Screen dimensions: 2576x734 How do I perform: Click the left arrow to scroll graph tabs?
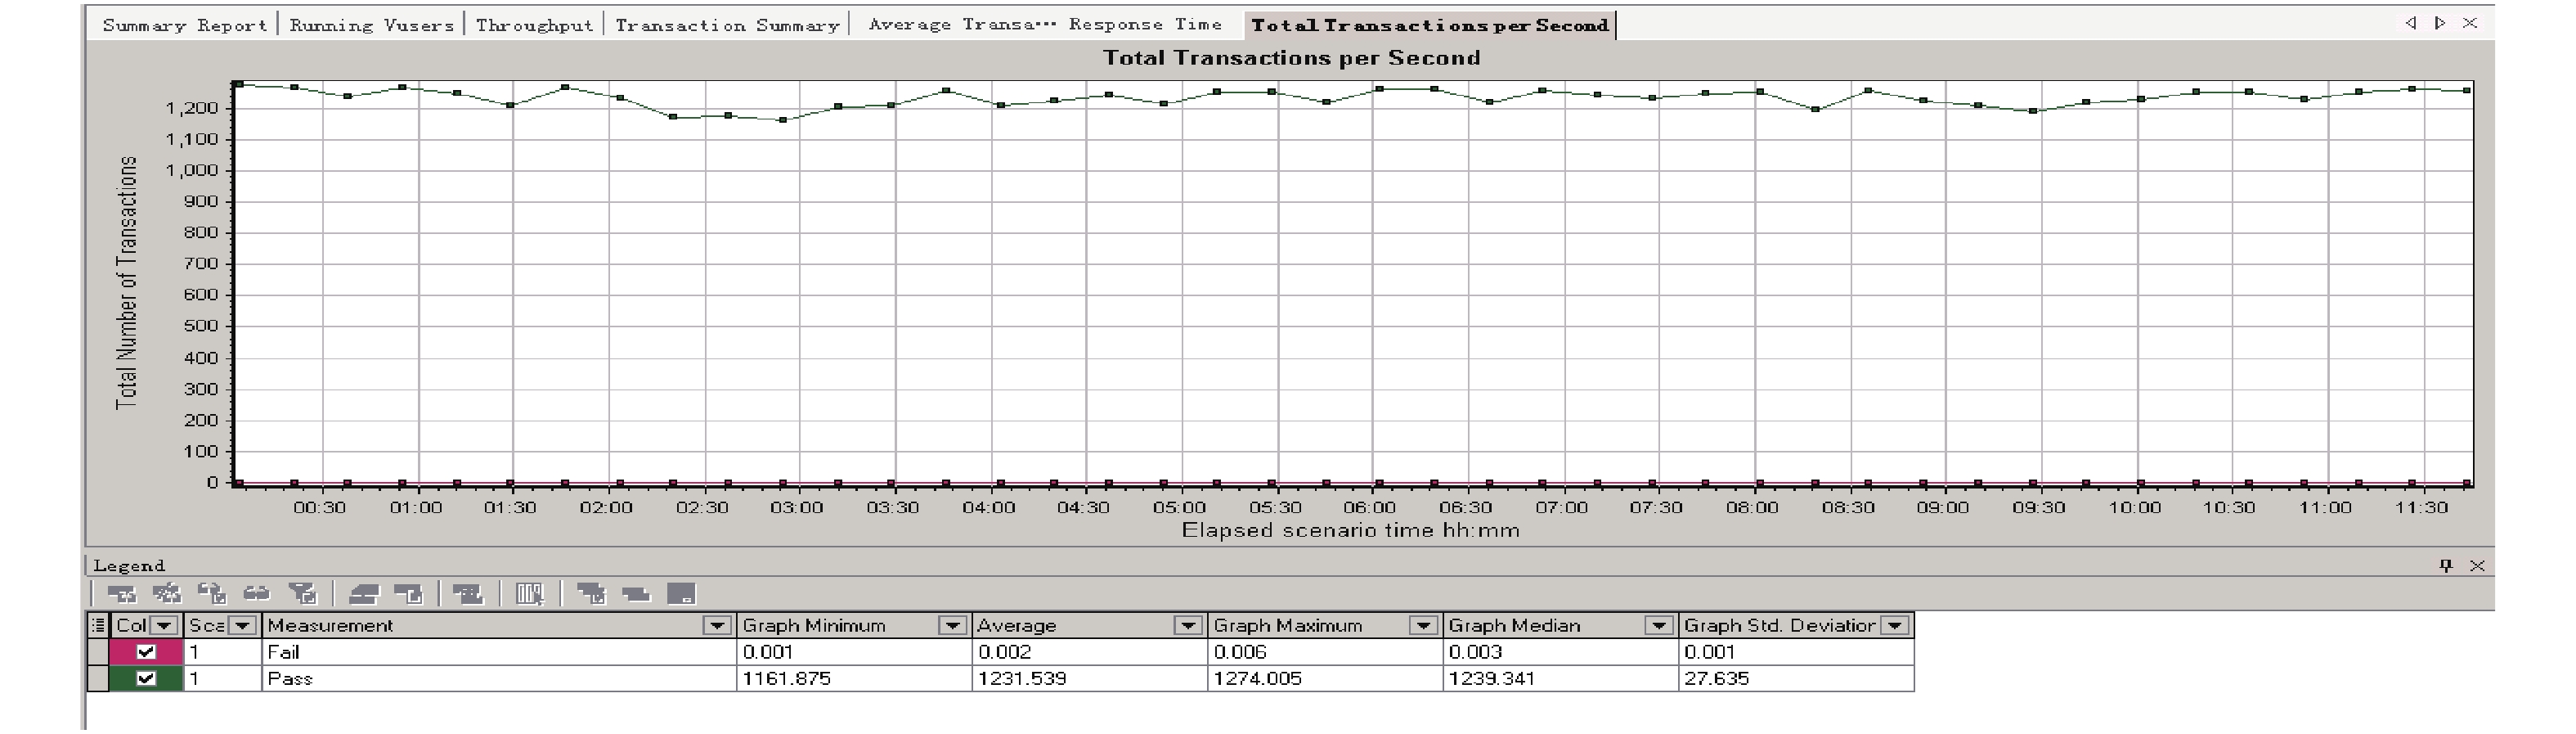2410,22
